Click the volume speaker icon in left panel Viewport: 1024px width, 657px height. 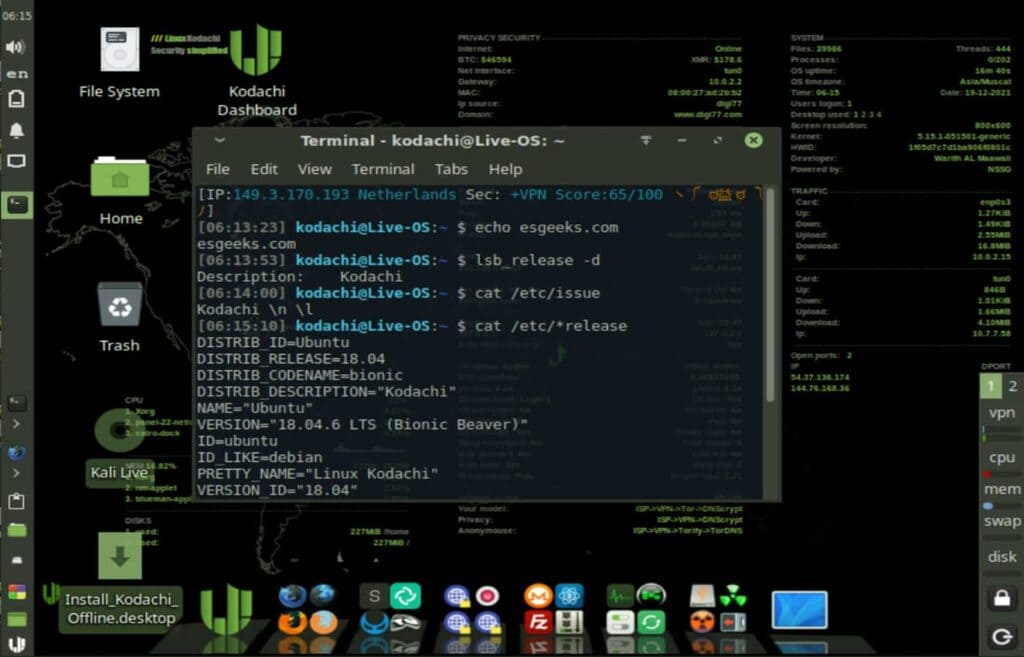click(x=16, y=47)
